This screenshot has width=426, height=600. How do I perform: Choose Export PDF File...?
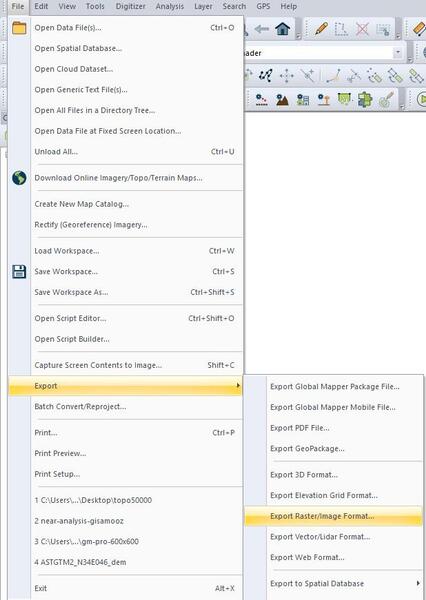[x=333, y=428]
